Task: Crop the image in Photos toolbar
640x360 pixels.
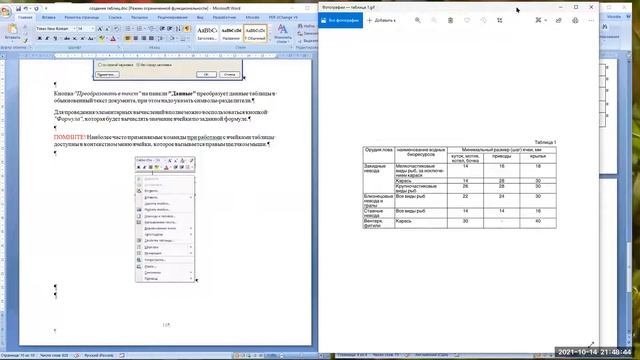Action: click(x=500, y=20)
